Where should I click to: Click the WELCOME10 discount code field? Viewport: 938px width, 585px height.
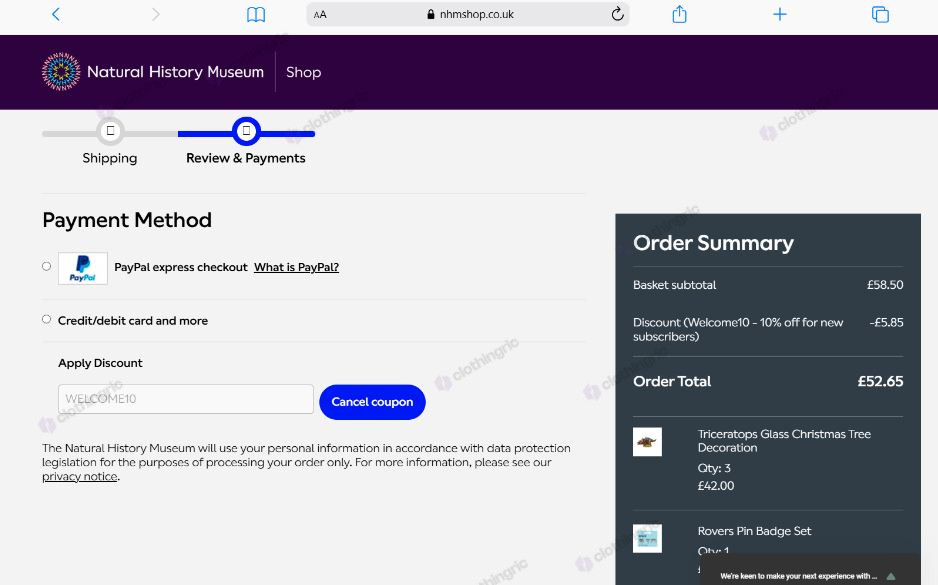185,399
